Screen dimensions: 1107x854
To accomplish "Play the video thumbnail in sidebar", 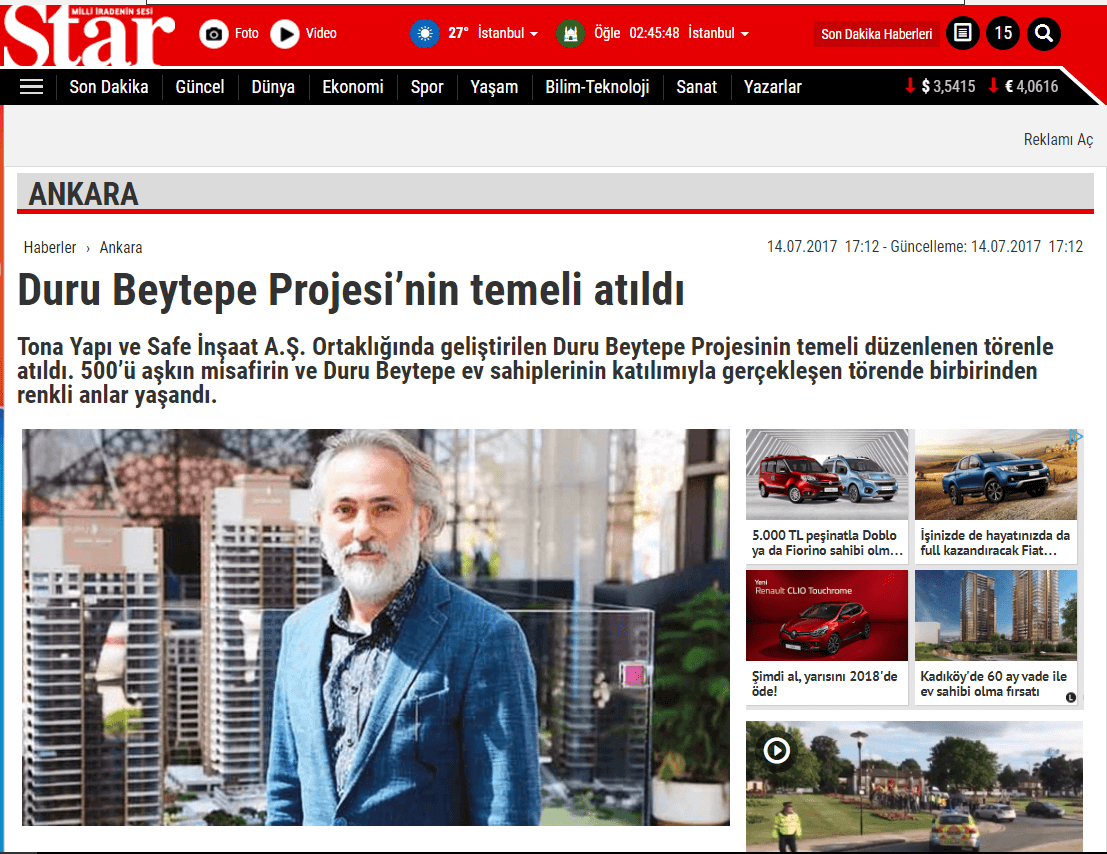I will (x=777, y=750).
